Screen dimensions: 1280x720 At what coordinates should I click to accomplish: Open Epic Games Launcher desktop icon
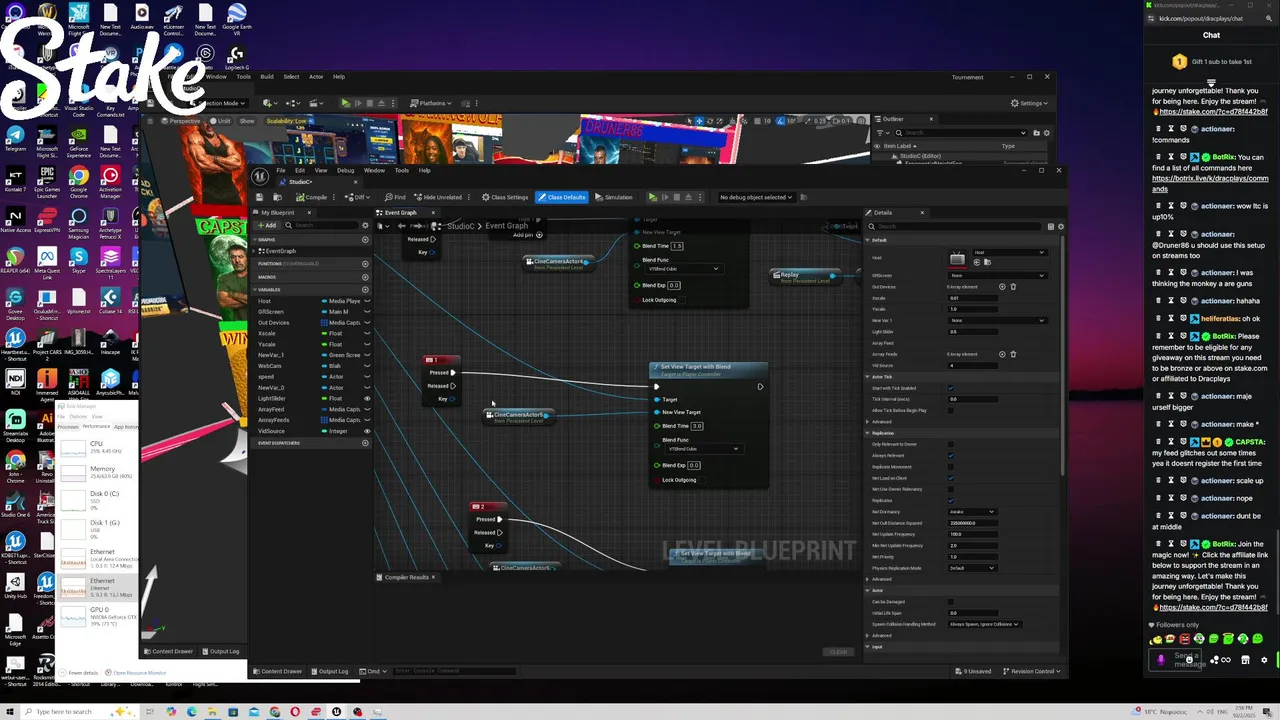point(46,180)
